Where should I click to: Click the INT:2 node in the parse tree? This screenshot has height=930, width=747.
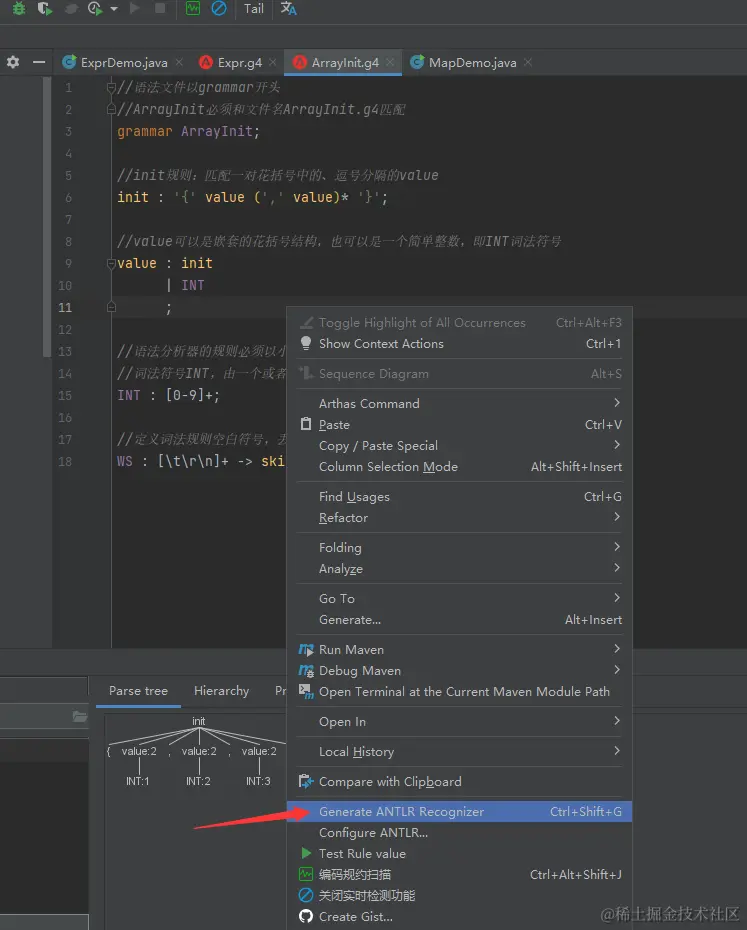click(x=198, y=781)
